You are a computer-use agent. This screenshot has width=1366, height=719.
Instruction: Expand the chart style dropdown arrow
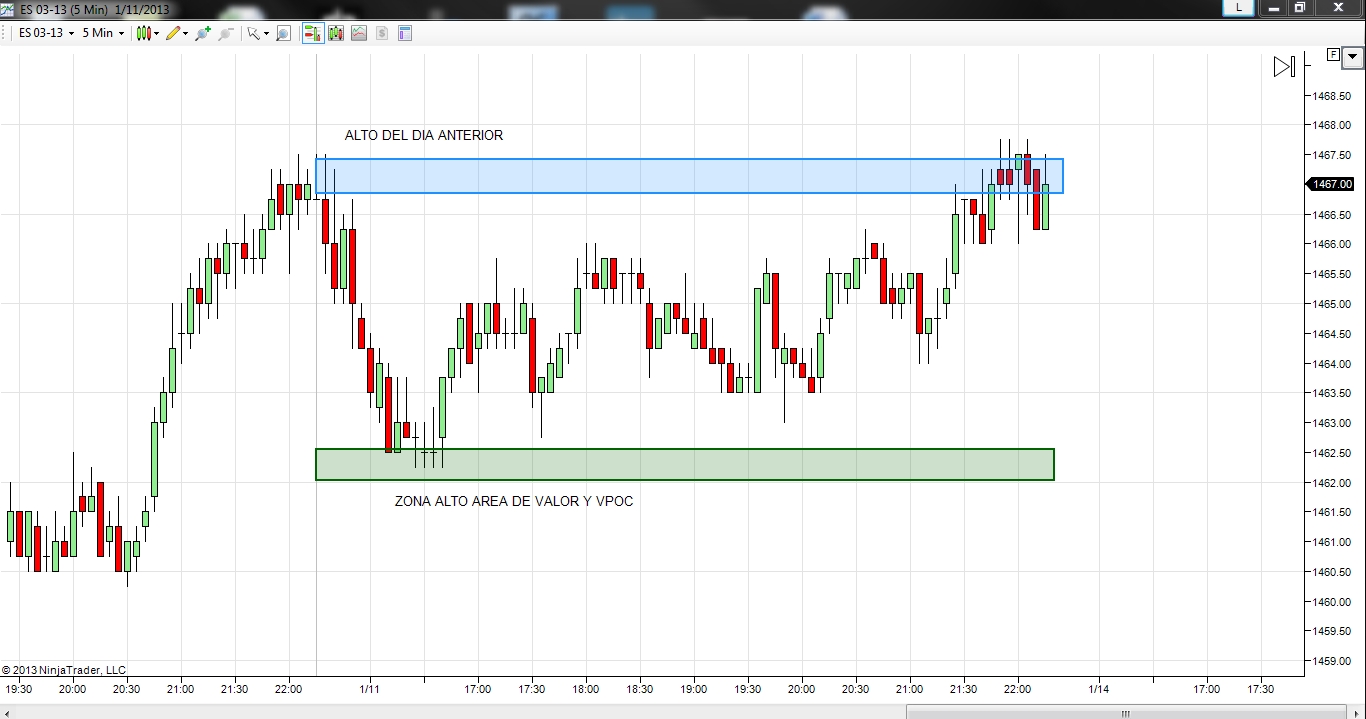coord(156,33)
